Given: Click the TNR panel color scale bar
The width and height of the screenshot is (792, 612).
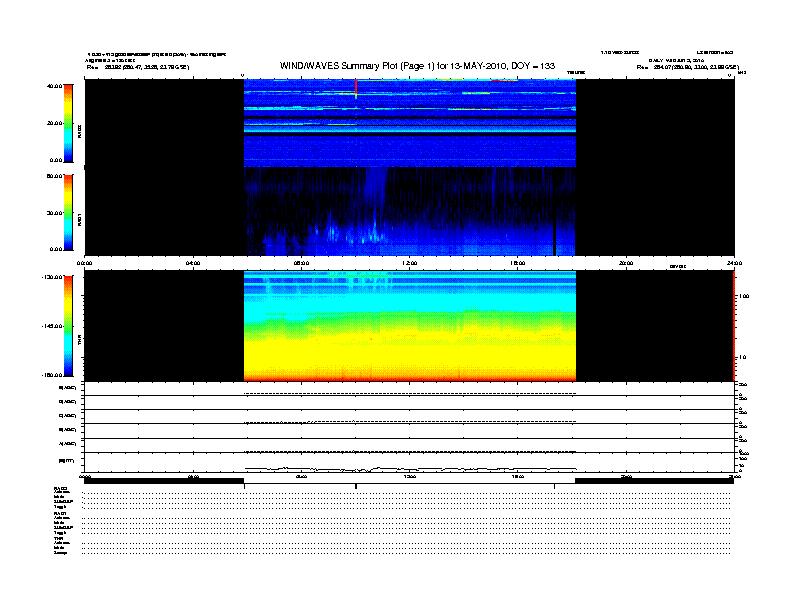Looking at the screenshot, I should [x=68, y=326].
